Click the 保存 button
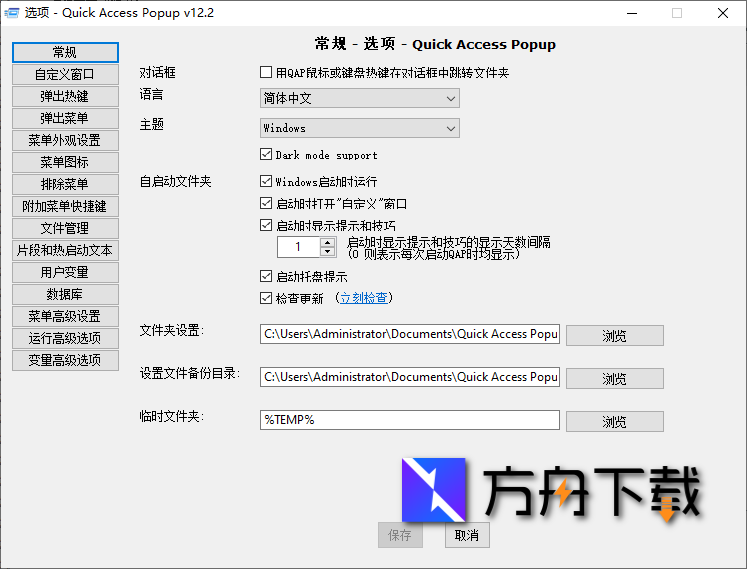Viewport: 747px width, 569px height. pyautogui.click(x=400, y=535)
